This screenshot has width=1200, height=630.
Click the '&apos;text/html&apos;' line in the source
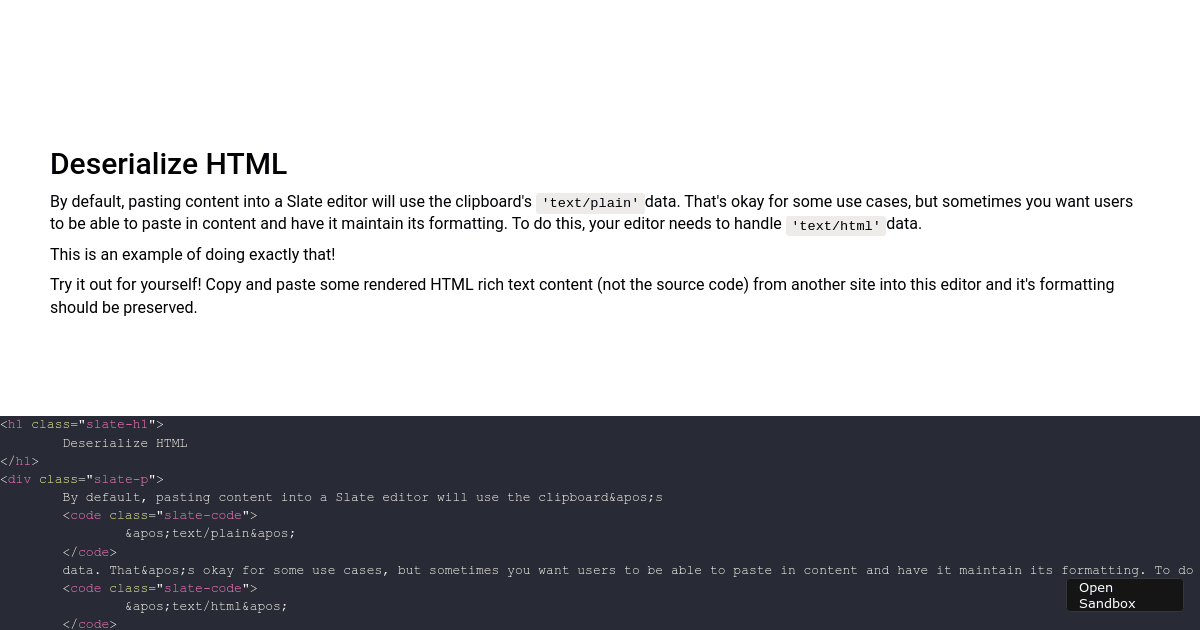click(x=204, y=606)
